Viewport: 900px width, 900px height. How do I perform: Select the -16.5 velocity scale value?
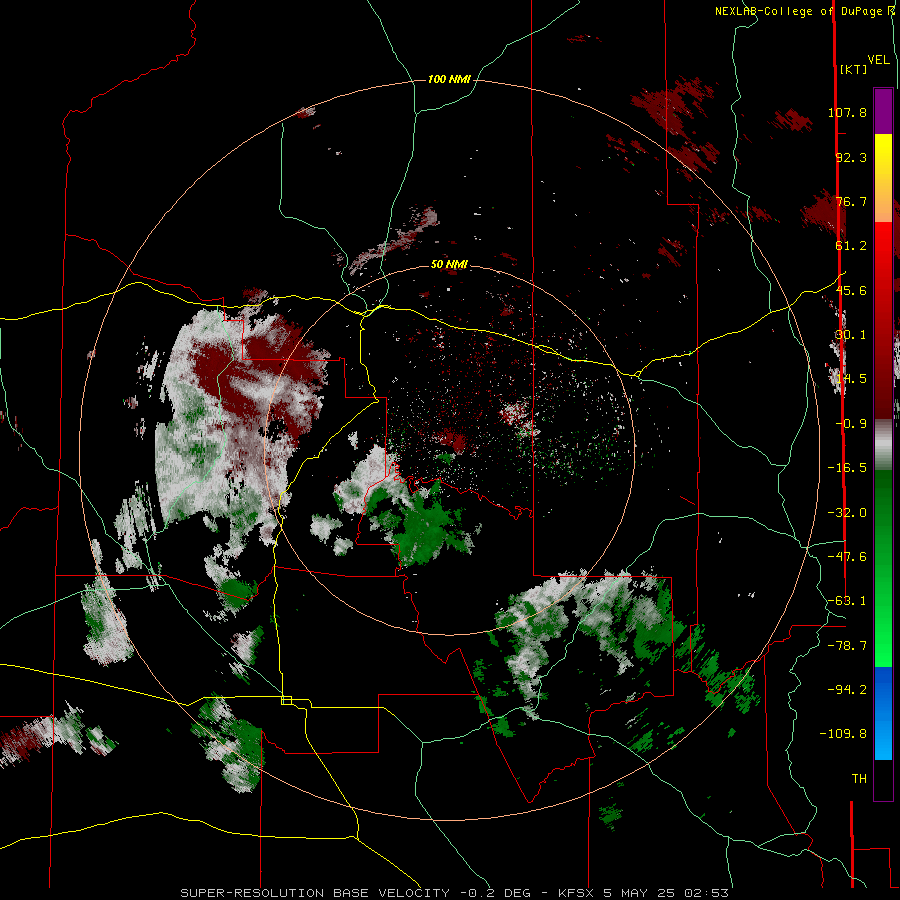[847, 468]
